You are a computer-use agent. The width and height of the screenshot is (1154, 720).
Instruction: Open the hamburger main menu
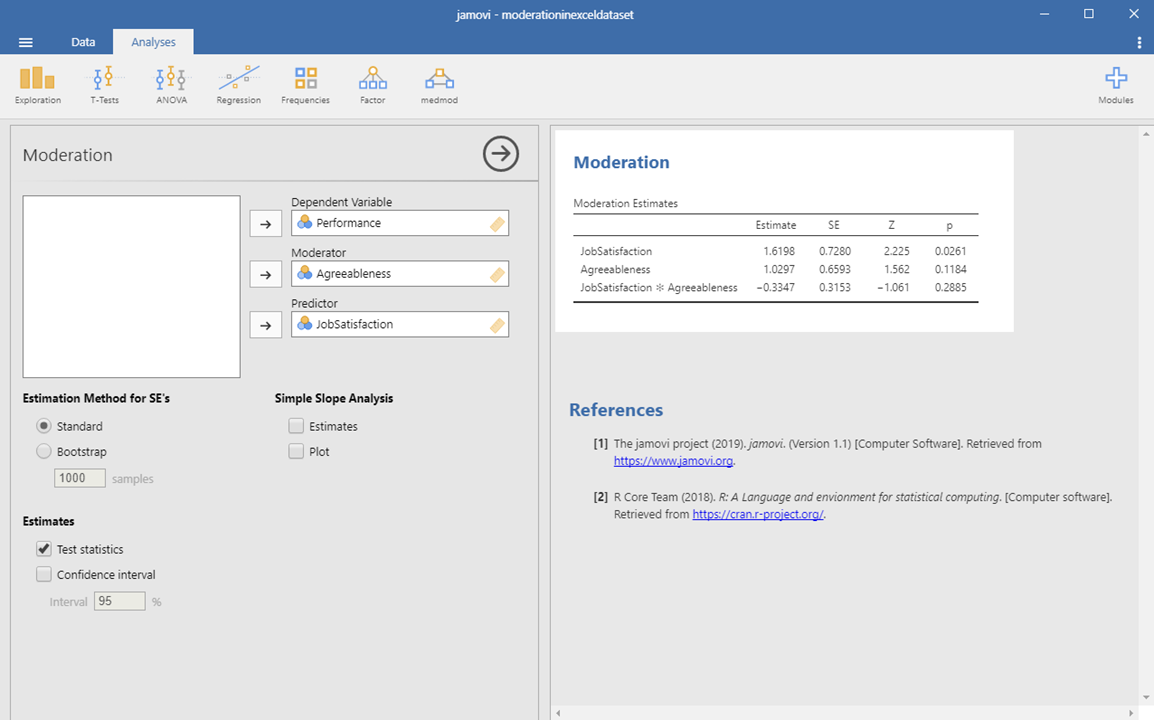26,42
